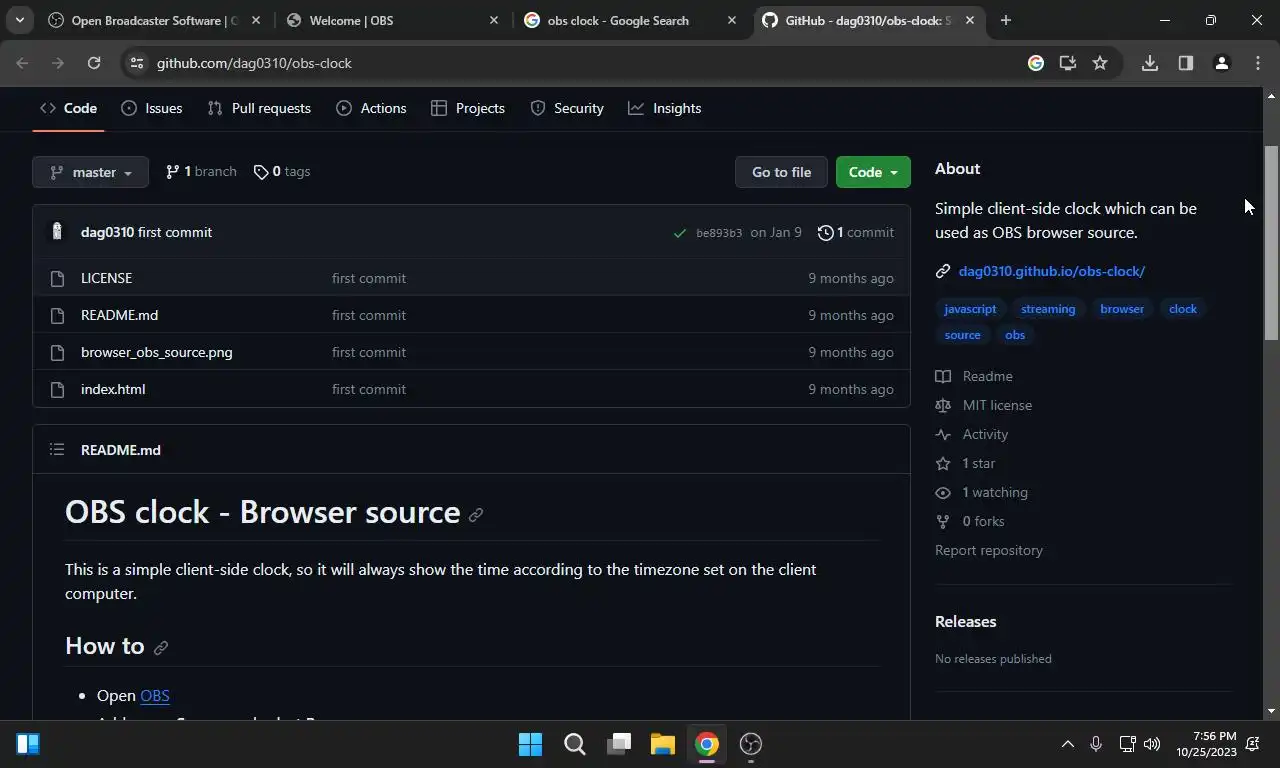The image size is (1280, 768).
Task: Click dag0310 avatar in commit row
Action: 57,232
